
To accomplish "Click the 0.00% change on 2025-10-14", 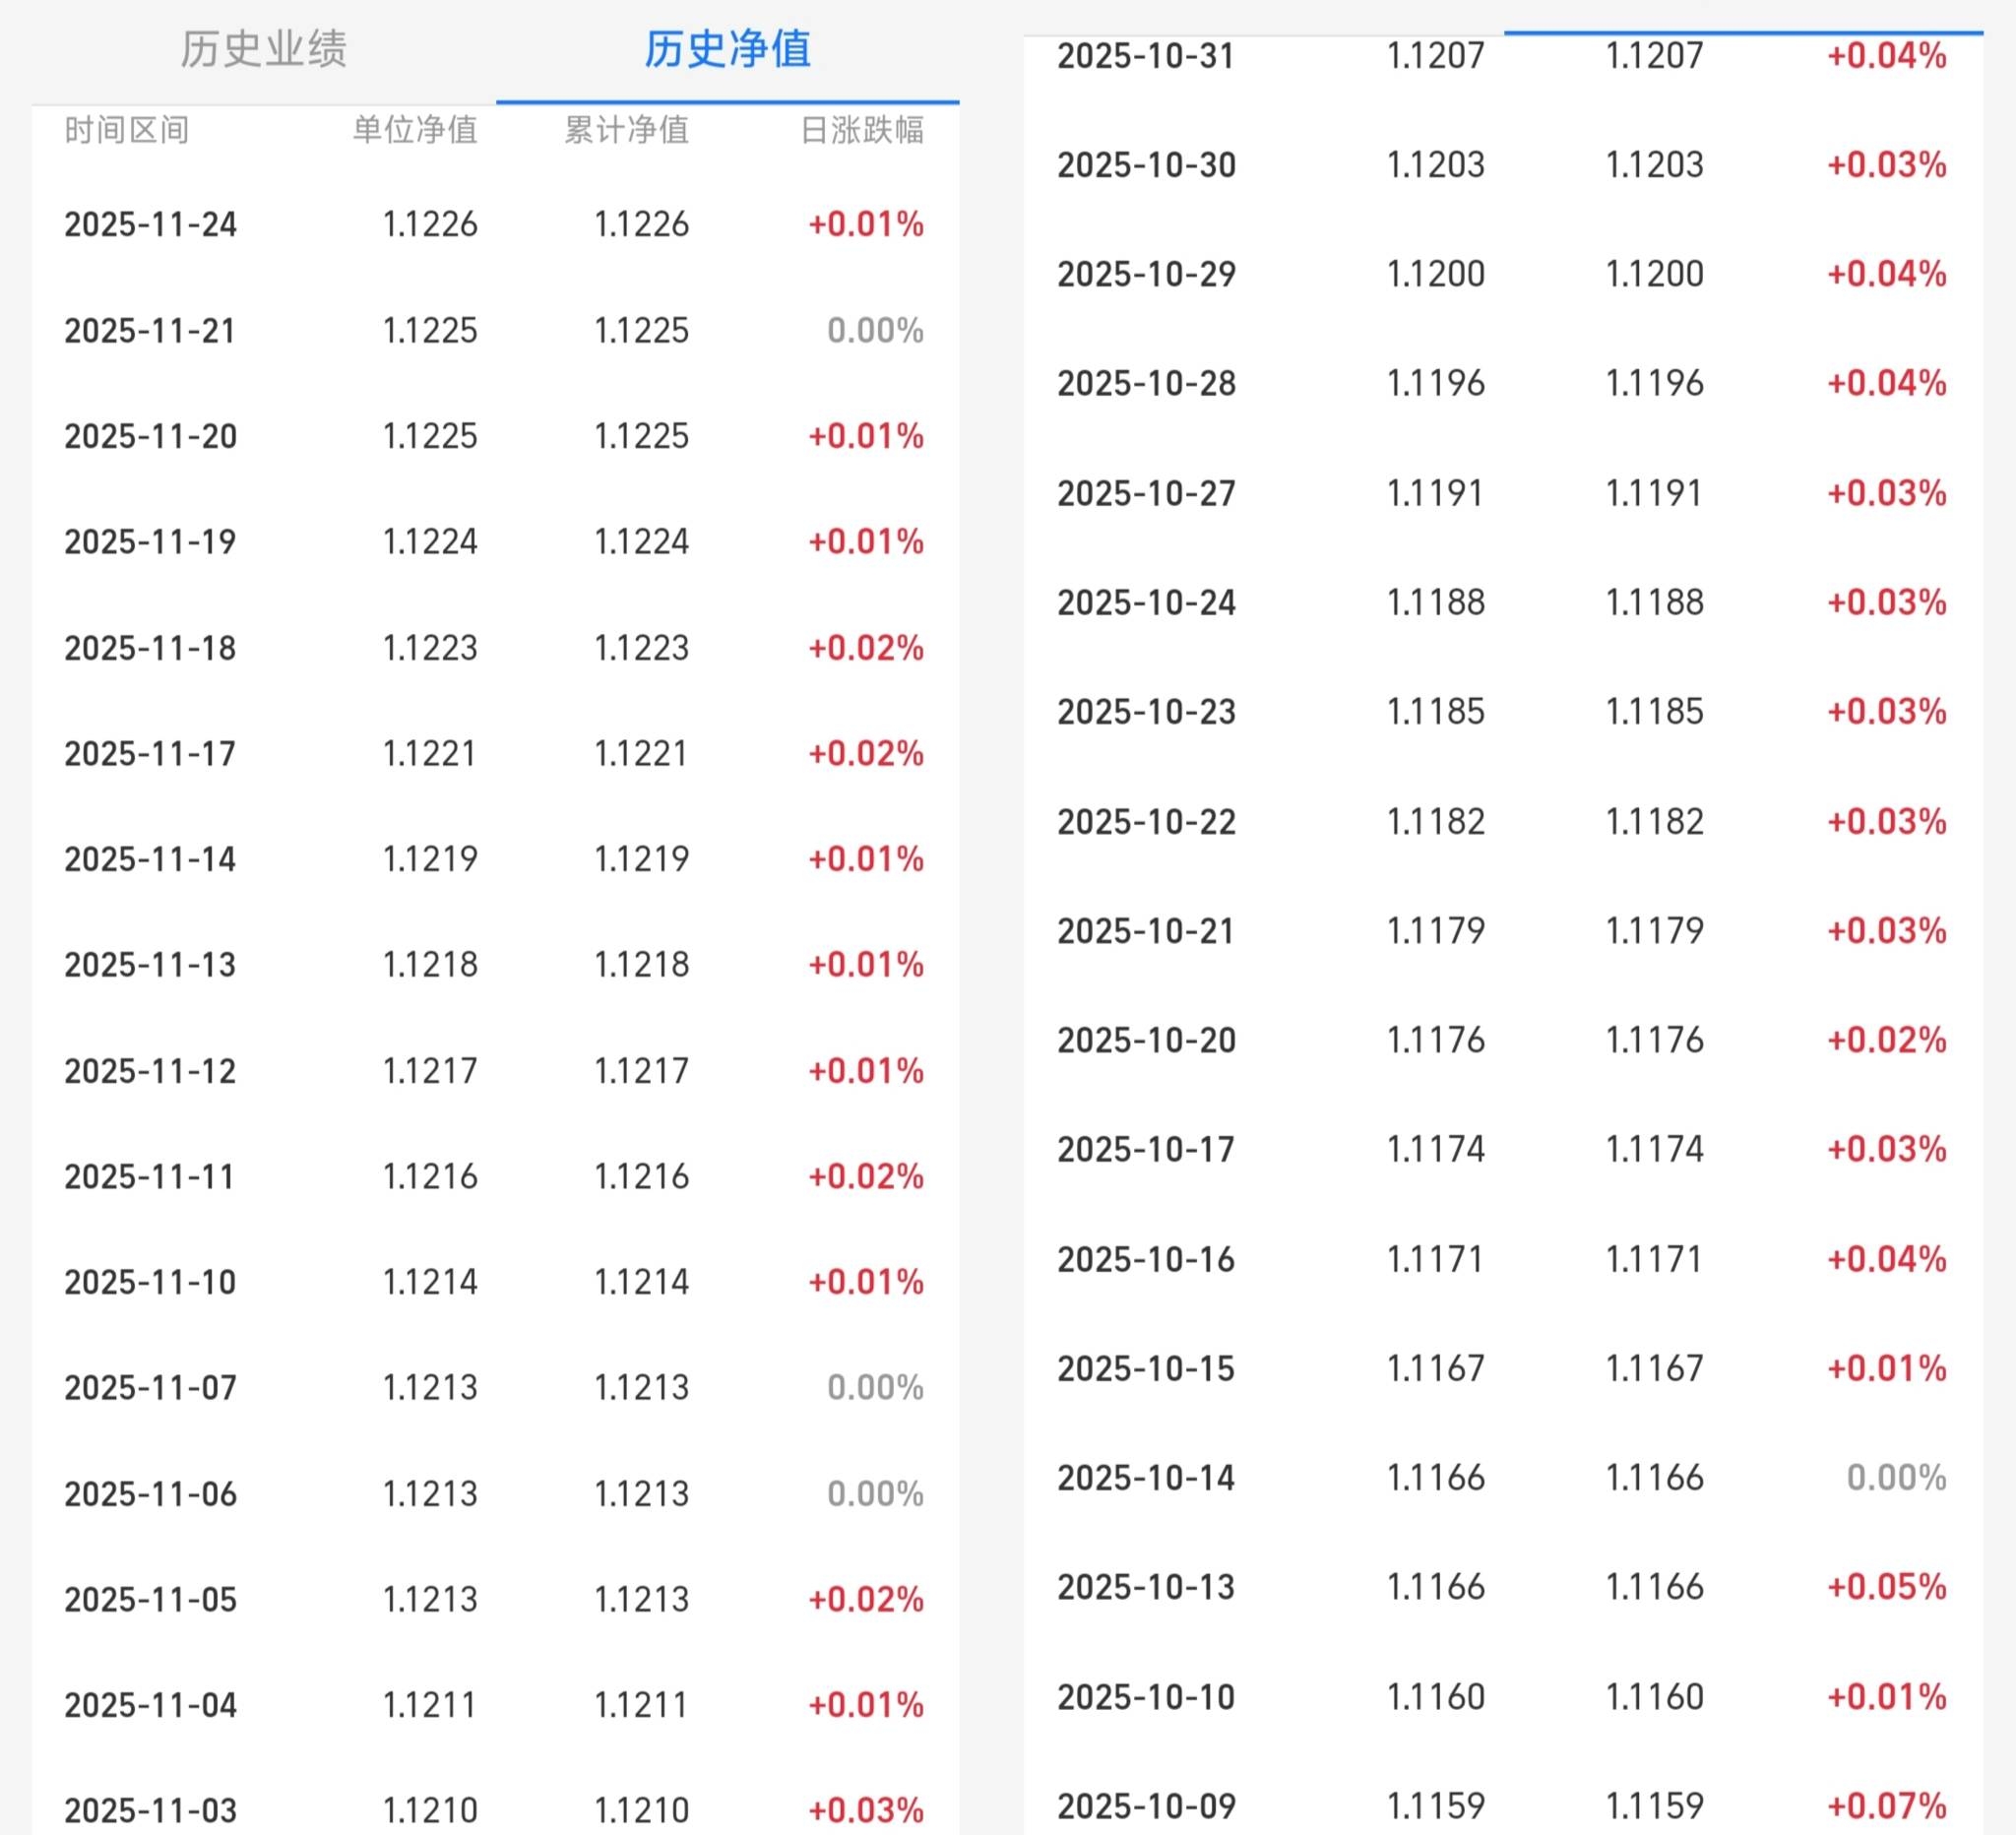I will (1896, 1477).
